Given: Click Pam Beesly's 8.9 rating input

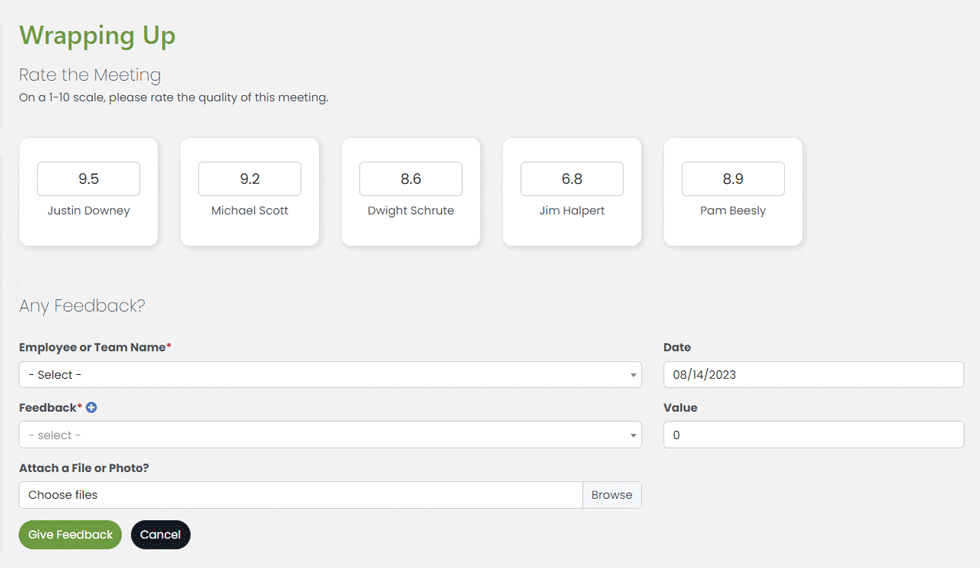Looking at the screenshot, I should [732, 179].
